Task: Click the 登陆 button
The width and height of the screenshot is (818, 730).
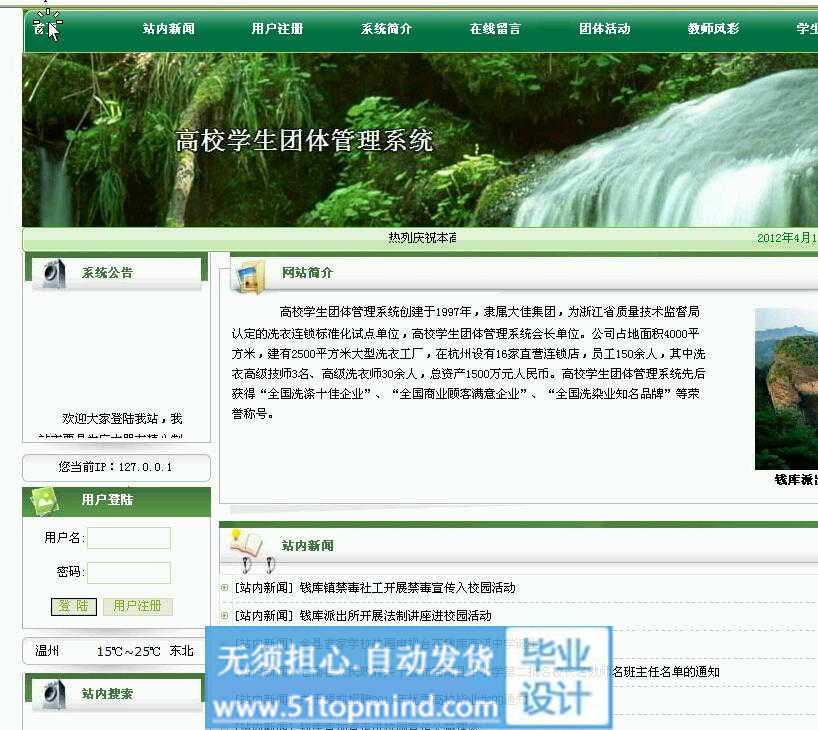Action: (74, 606)
